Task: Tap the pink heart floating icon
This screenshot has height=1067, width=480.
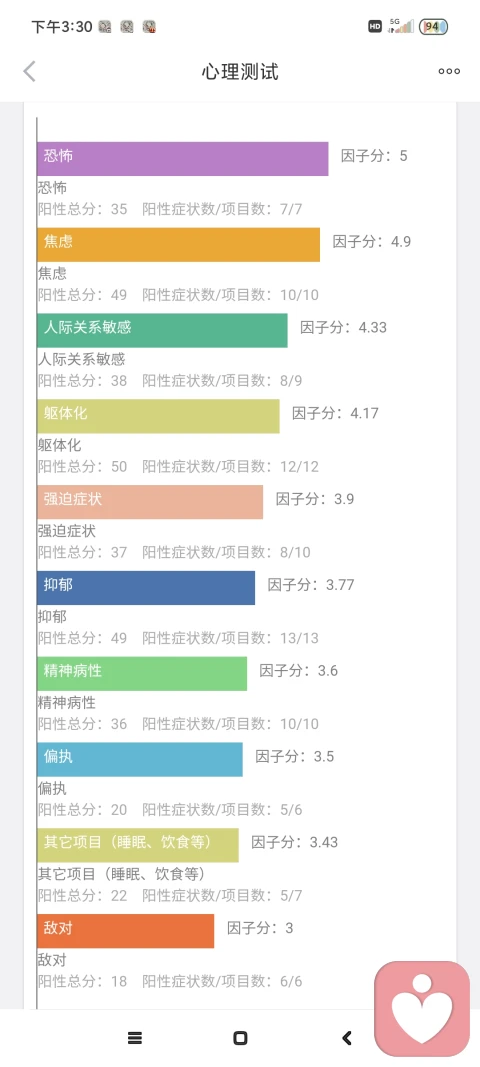Action: point(422,1007)
